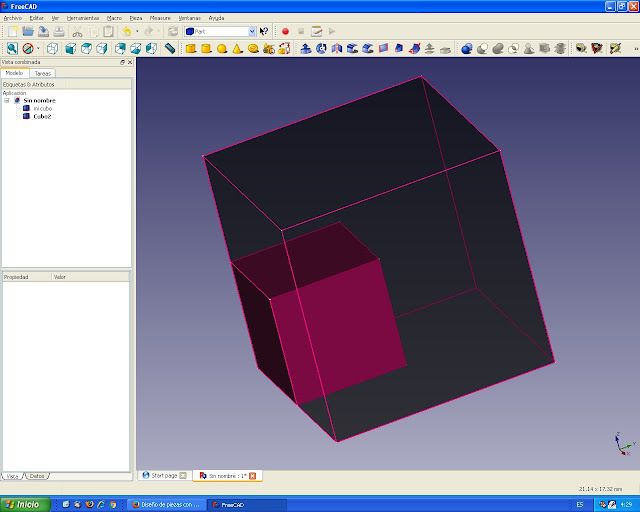
Task: Select the Fillet edges tool
Action: click(x=352, y=49)
